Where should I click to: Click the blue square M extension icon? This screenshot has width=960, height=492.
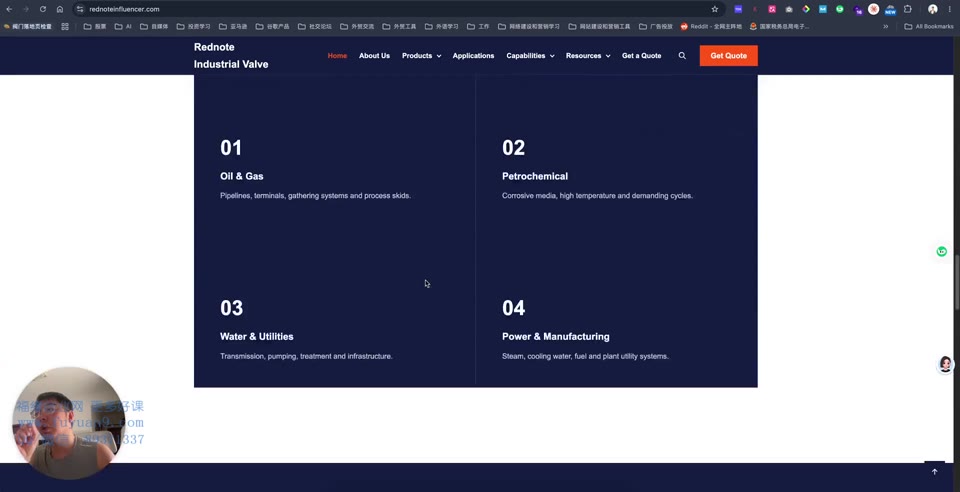pos(823,9)
